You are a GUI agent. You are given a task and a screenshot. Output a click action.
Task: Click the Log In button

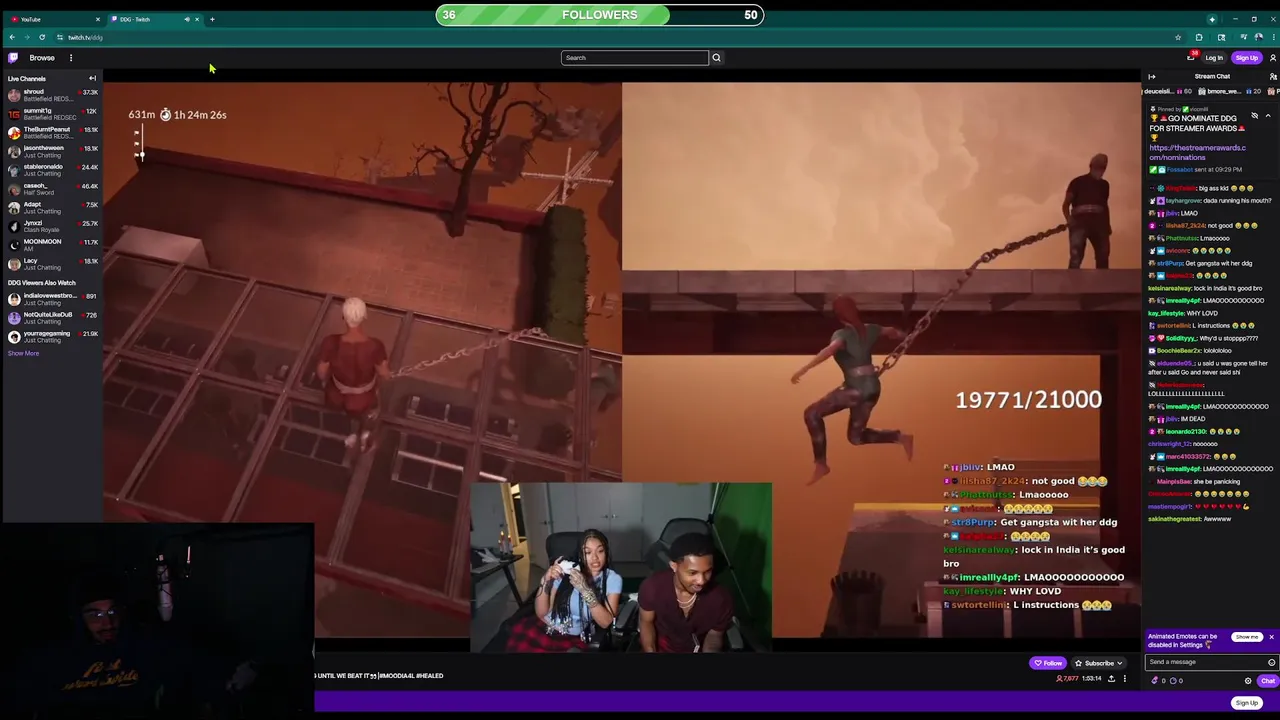point(1213,58)
